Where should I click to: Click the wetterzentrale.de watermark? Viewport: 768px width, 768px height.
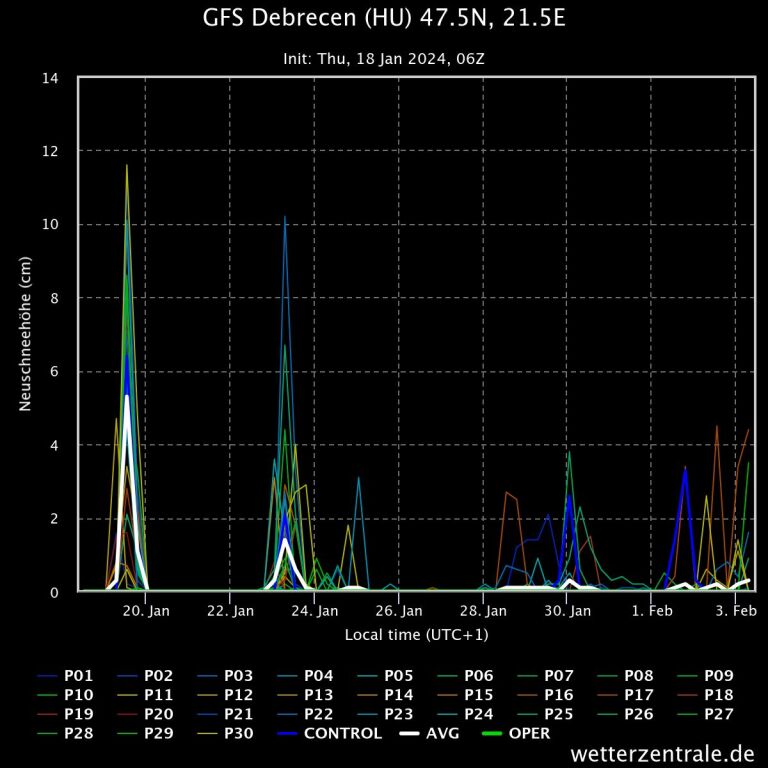pos(662,752)
